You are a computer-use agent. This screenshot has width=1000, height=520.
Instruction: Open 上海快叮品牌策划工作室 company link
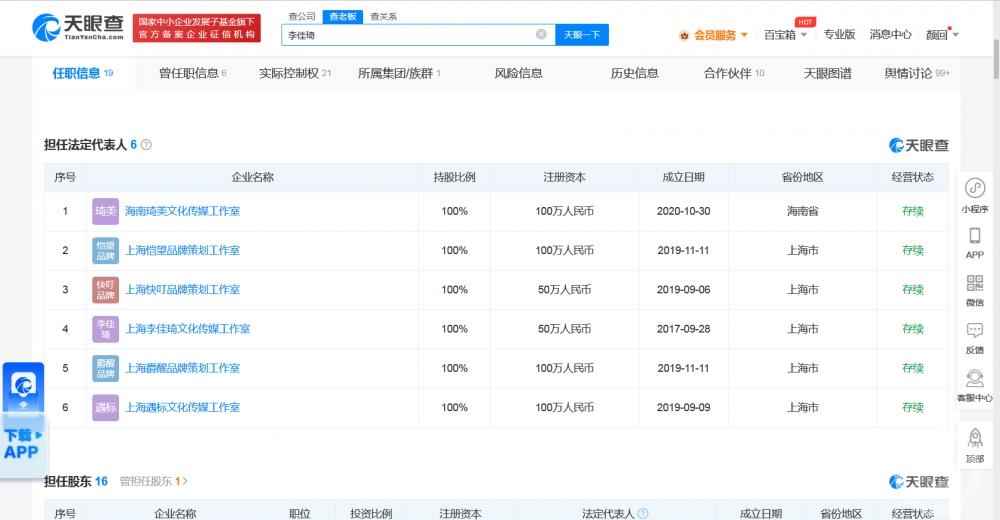182,290
